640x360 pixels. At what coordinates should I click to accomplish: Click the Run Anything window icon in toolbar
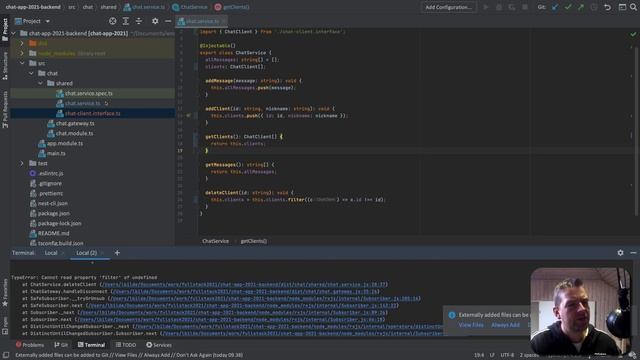click(x=622, y=7)
